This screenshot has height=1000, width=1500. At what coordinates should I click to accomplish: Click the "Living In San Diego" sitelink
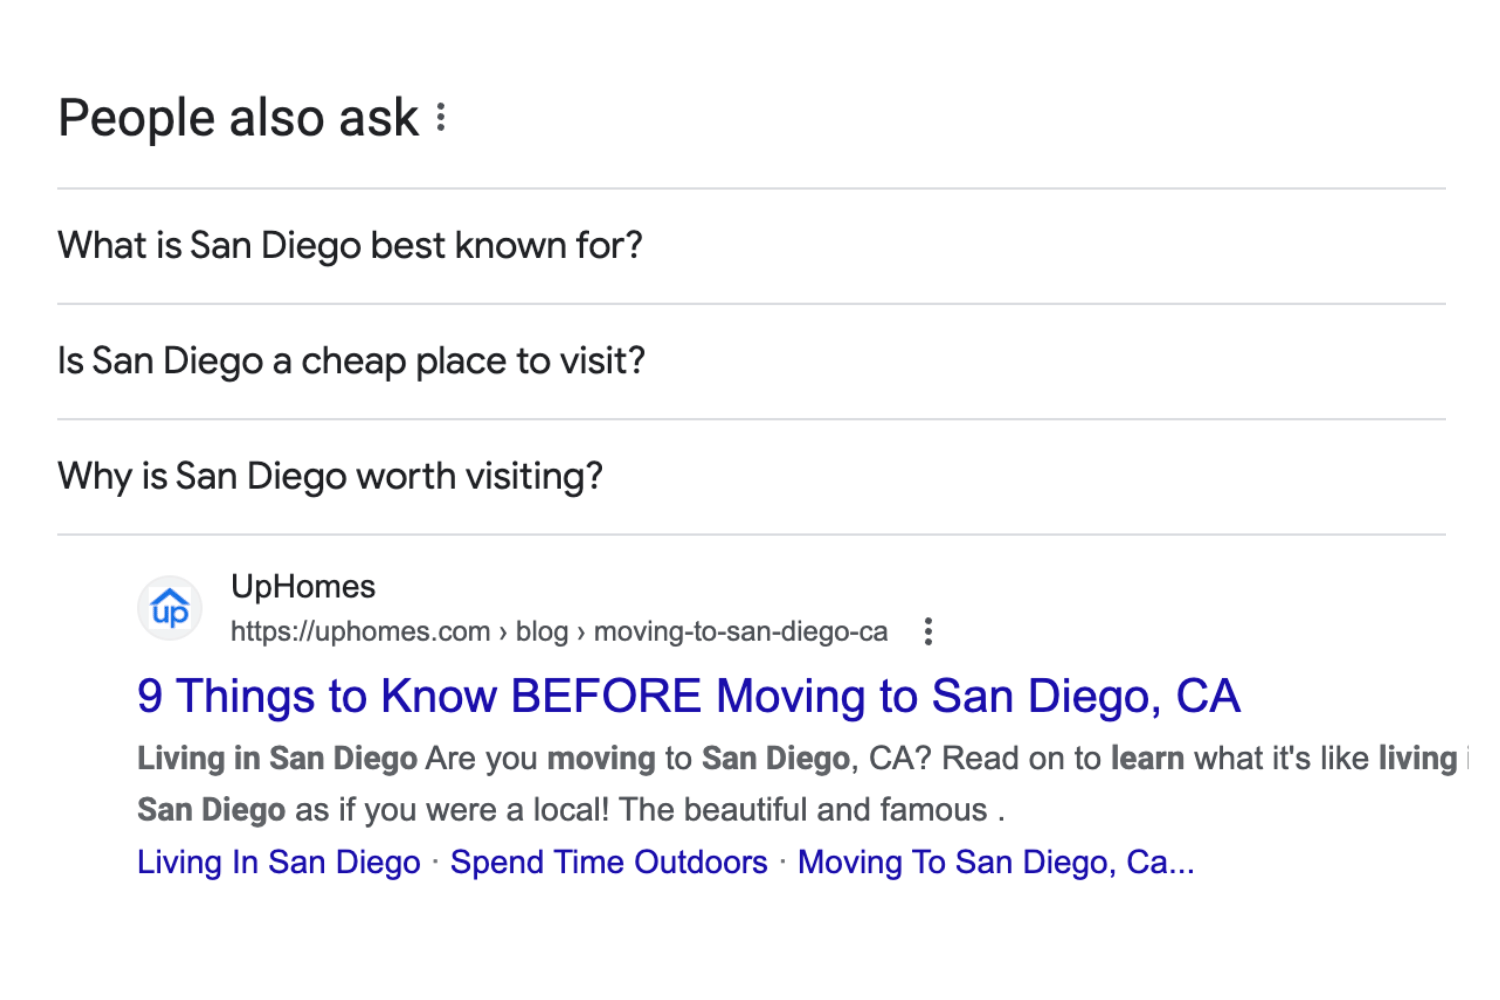278,861
